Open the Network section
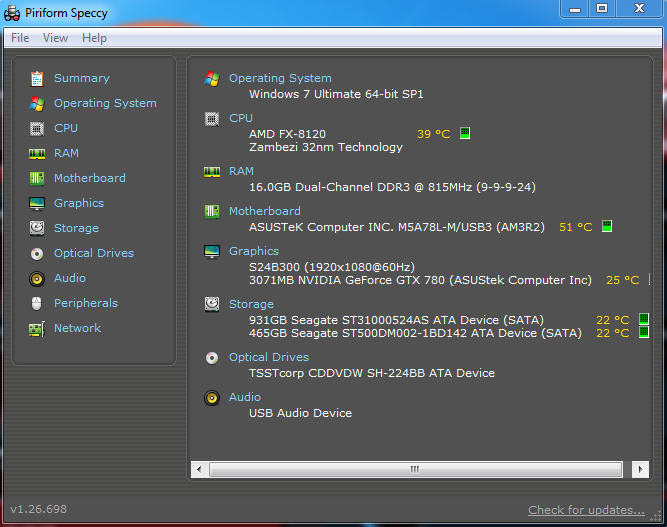Image resolution: width=667 pixels, height=527 pixels. [x=77, y=328]
